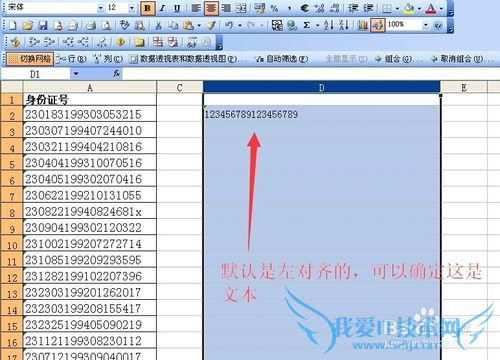Toggle left alignment

[x=196, y=8]
